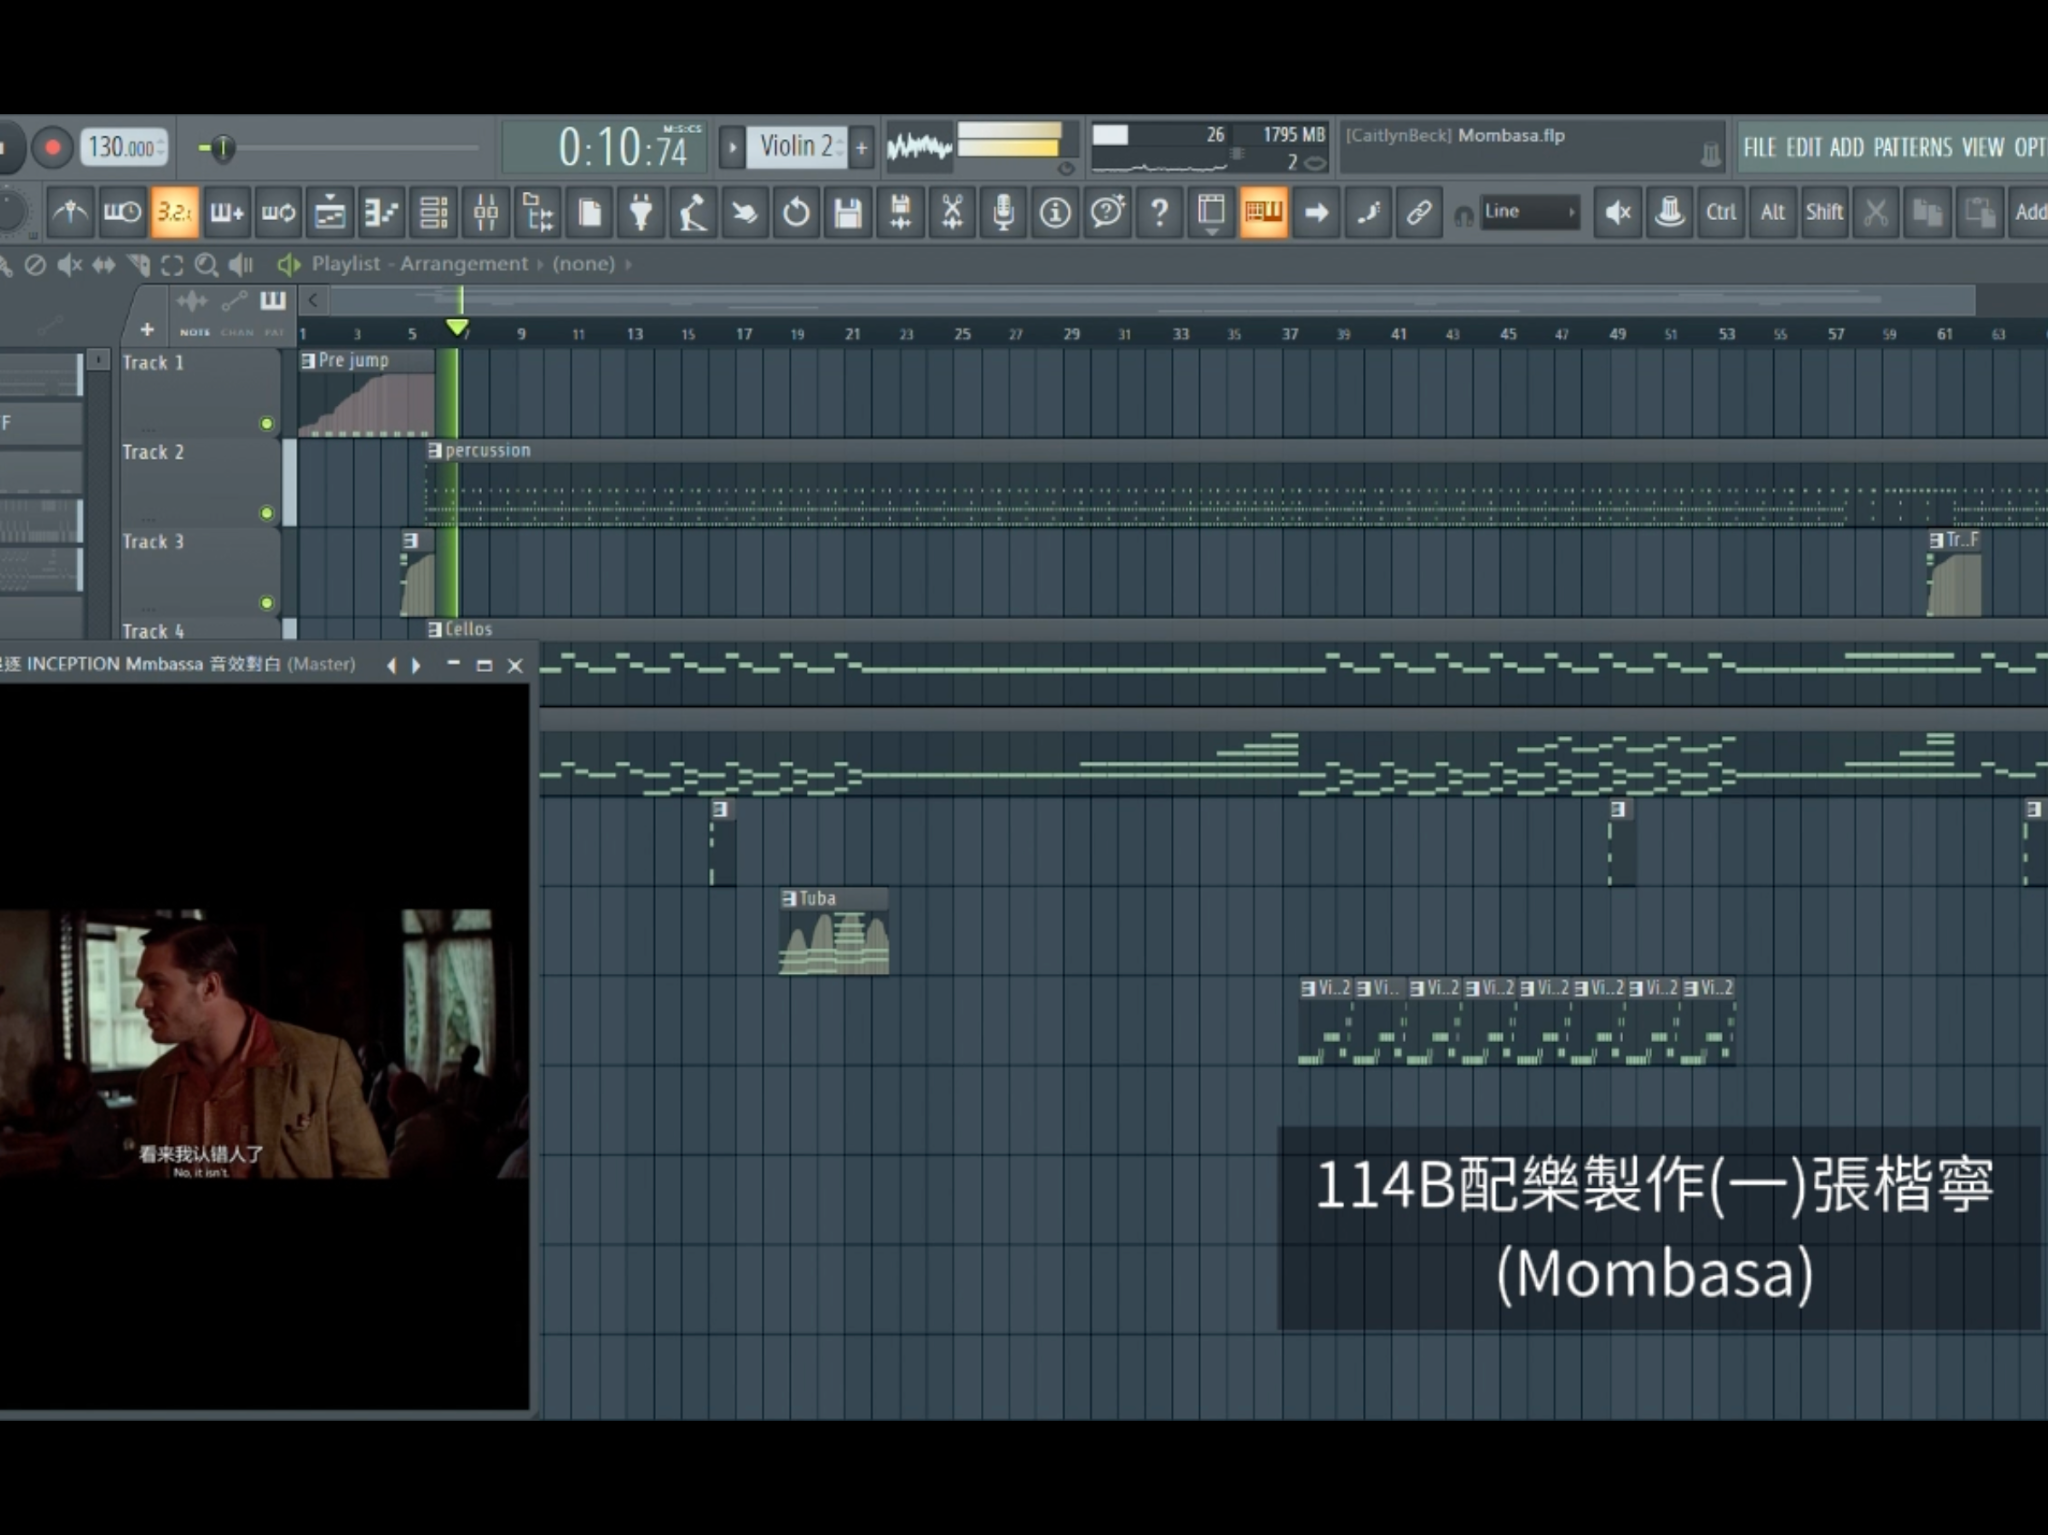Toggle typing keyboard to piano keyboard
Screen dimensions: 2048x1535
tap(1263, 212)
